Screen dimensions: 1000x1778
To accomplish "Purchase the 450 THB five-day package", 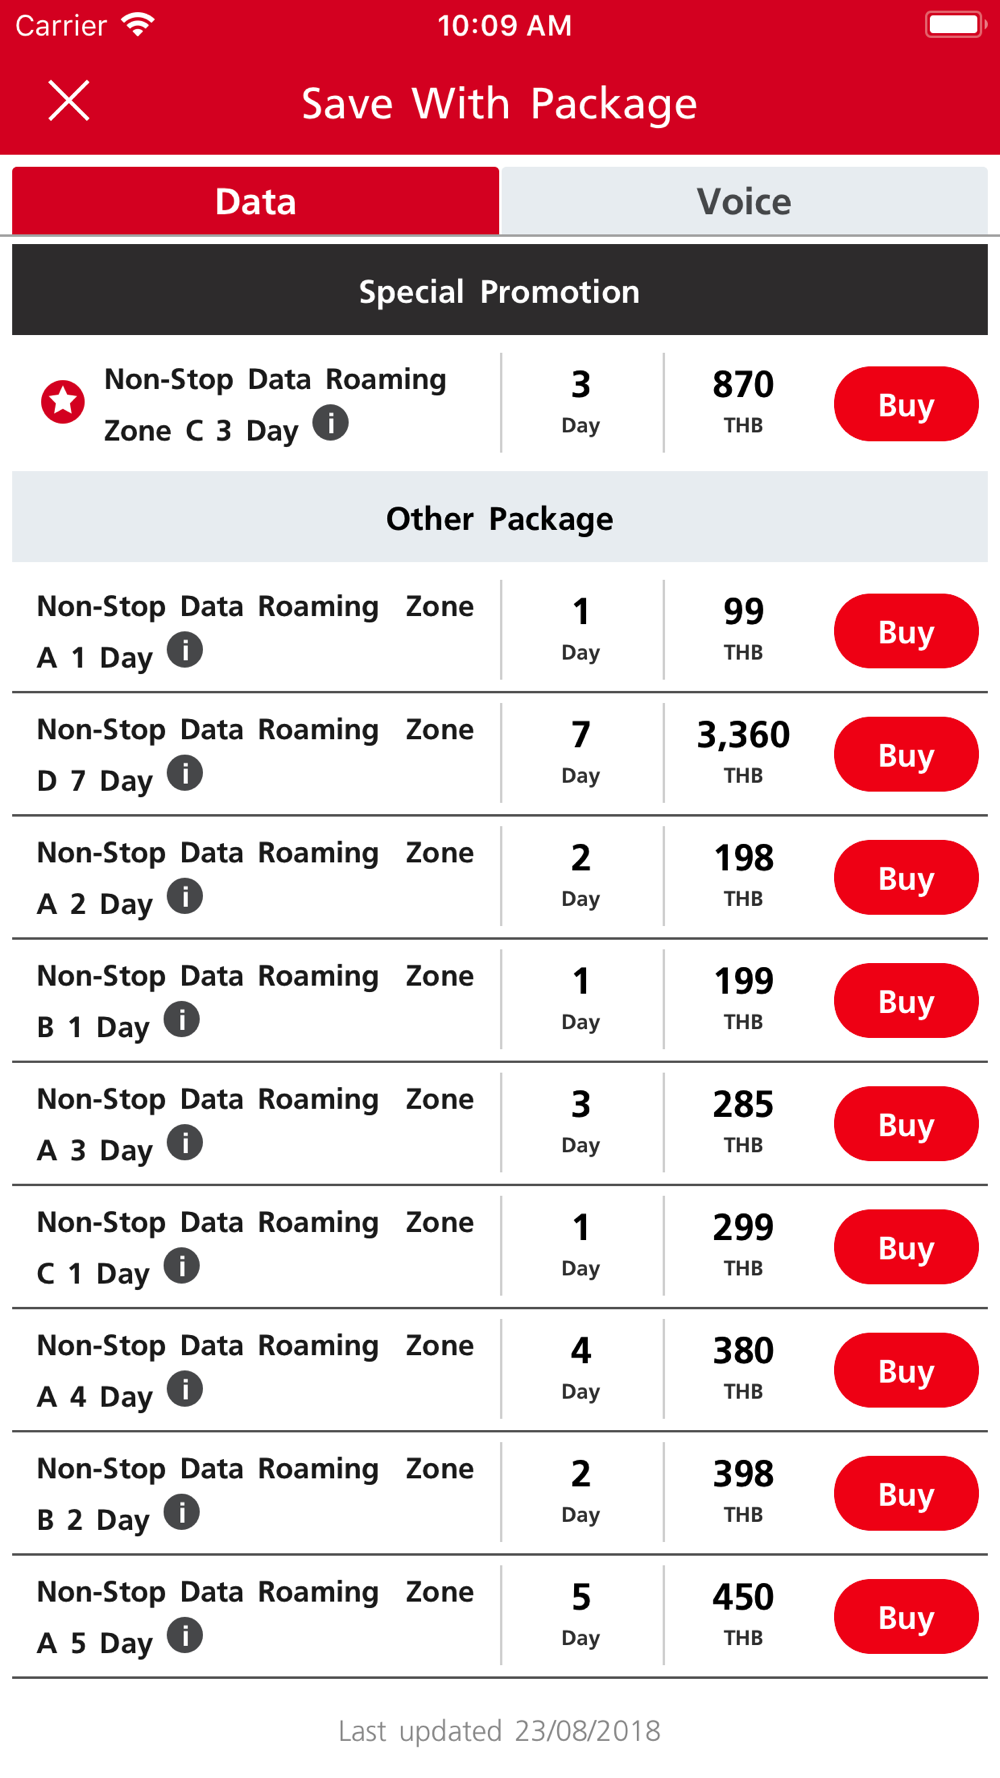I will point(905,1616).
